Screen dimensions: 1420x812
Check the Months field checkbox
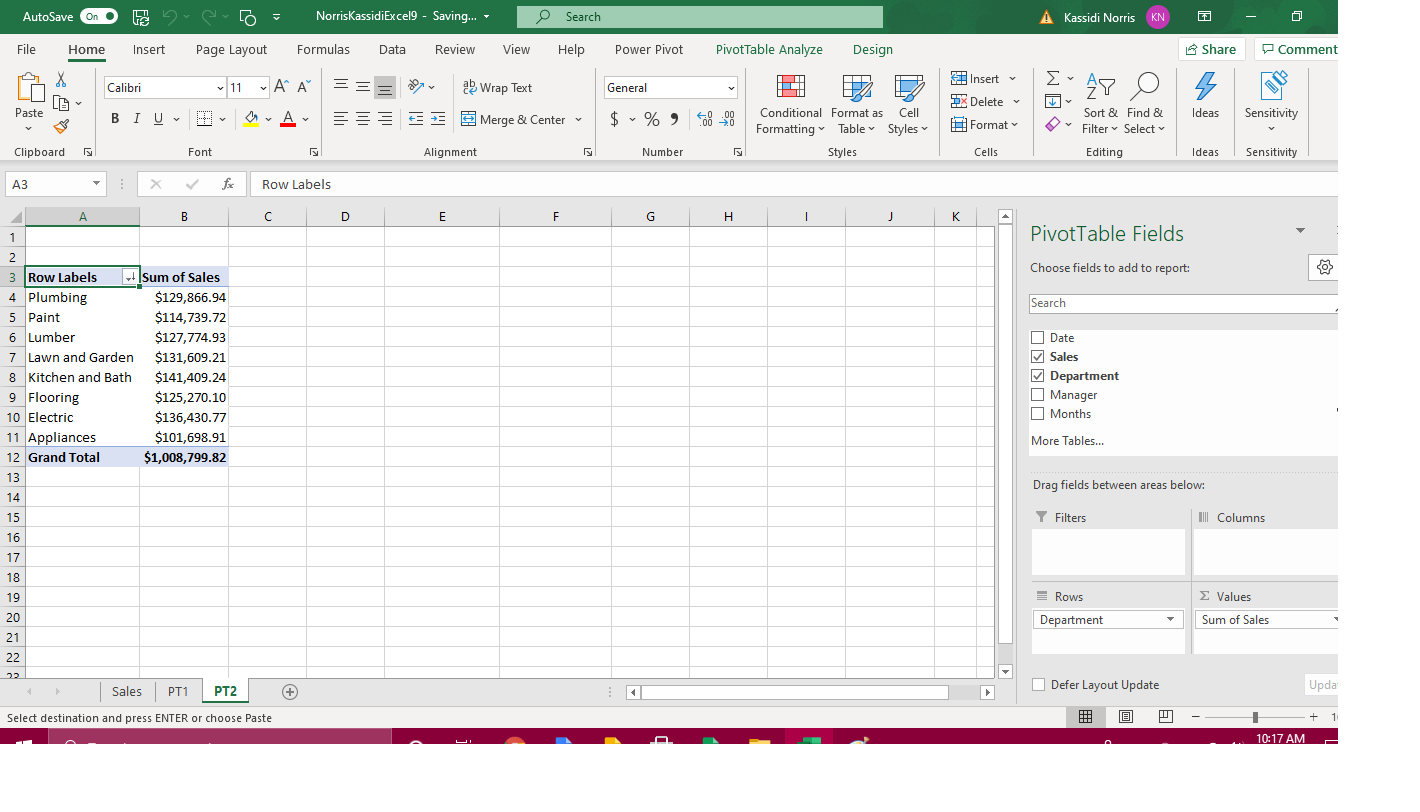click(x=1037, y=414)
